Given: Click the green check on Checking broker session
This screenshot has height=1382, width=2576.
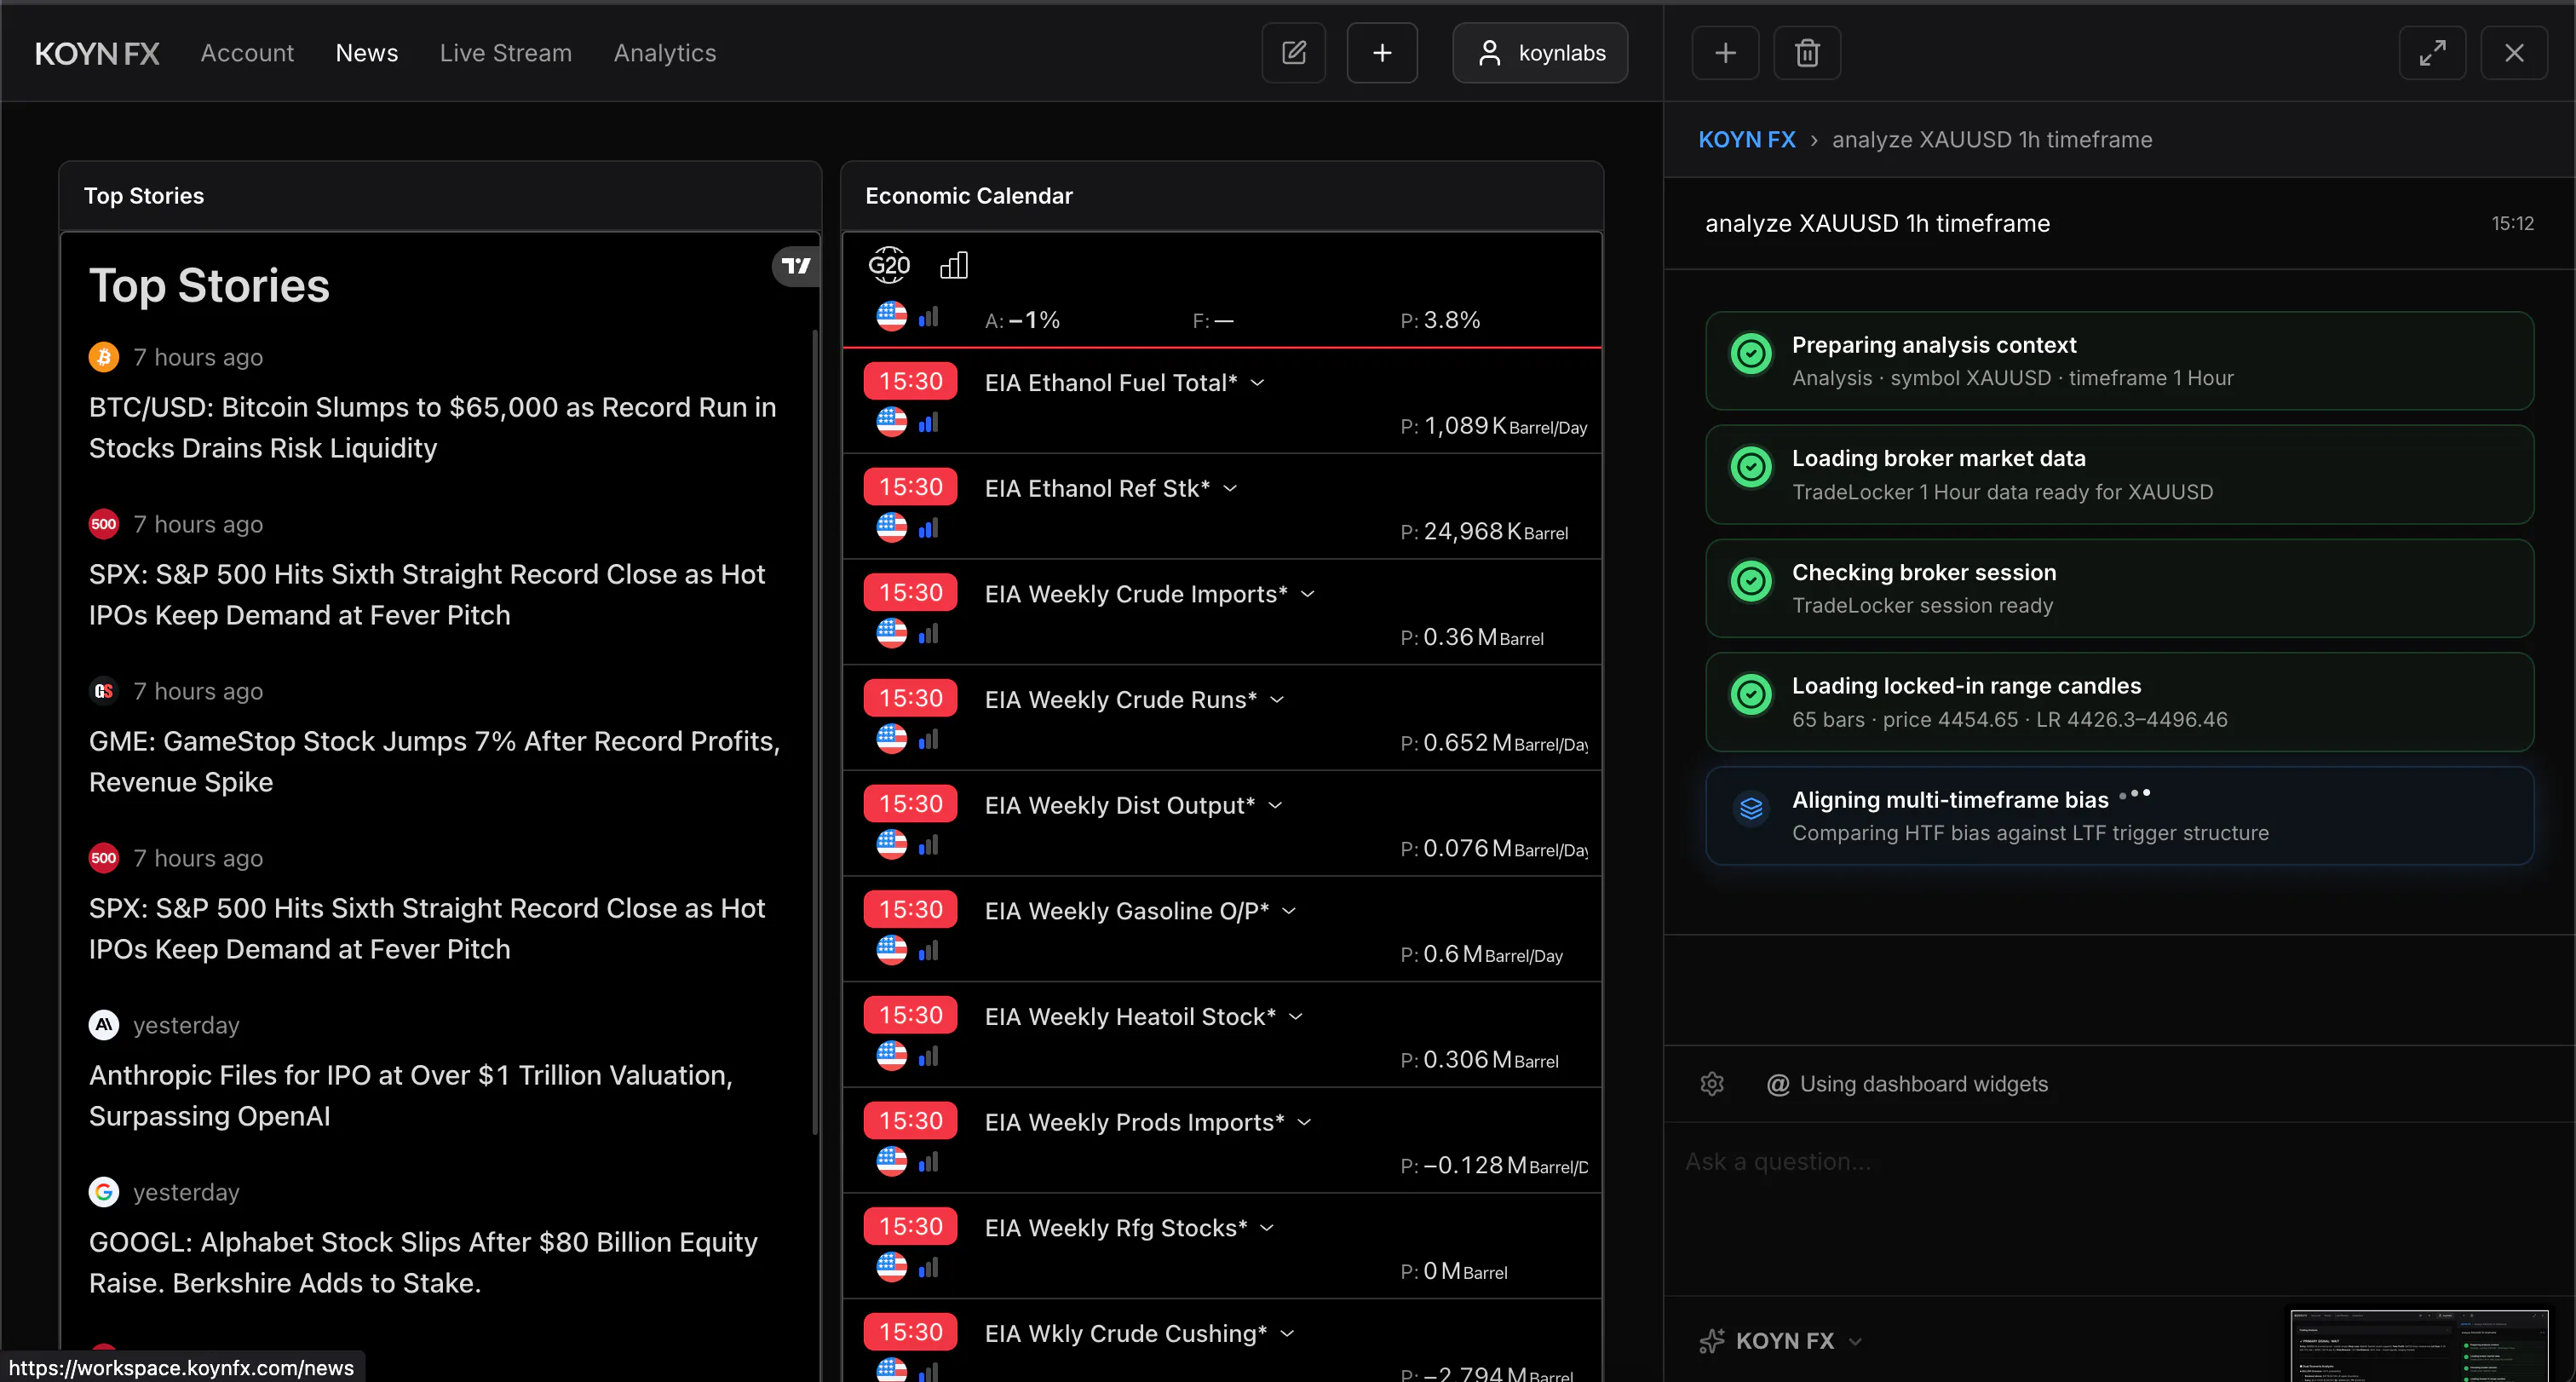Looking at the screenshot, I should pyautogui.click(x=1751, y=581).
